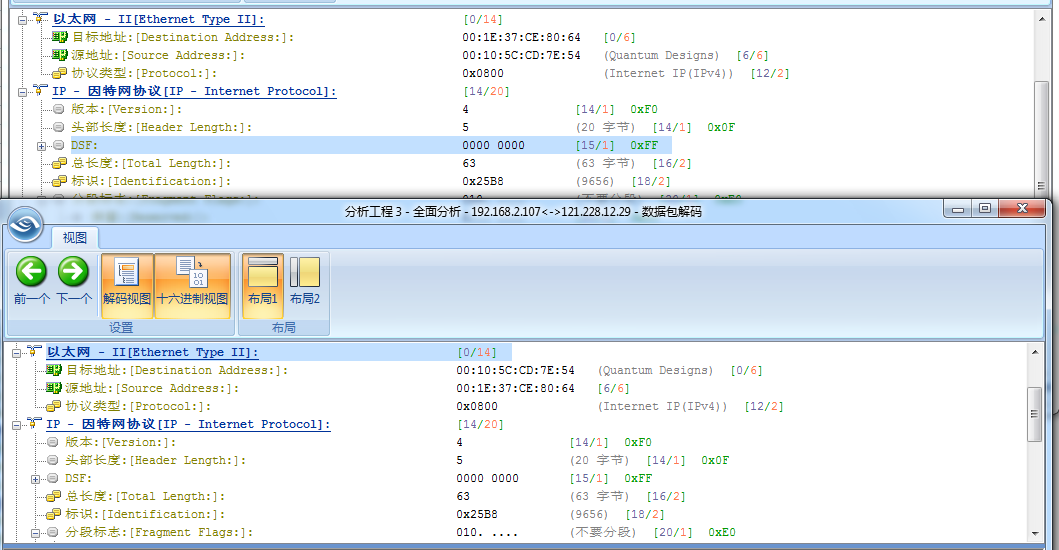Click Identification field icon in front window
The height and width of the screenshot is (550, 1059).
[x=53, y=514]
